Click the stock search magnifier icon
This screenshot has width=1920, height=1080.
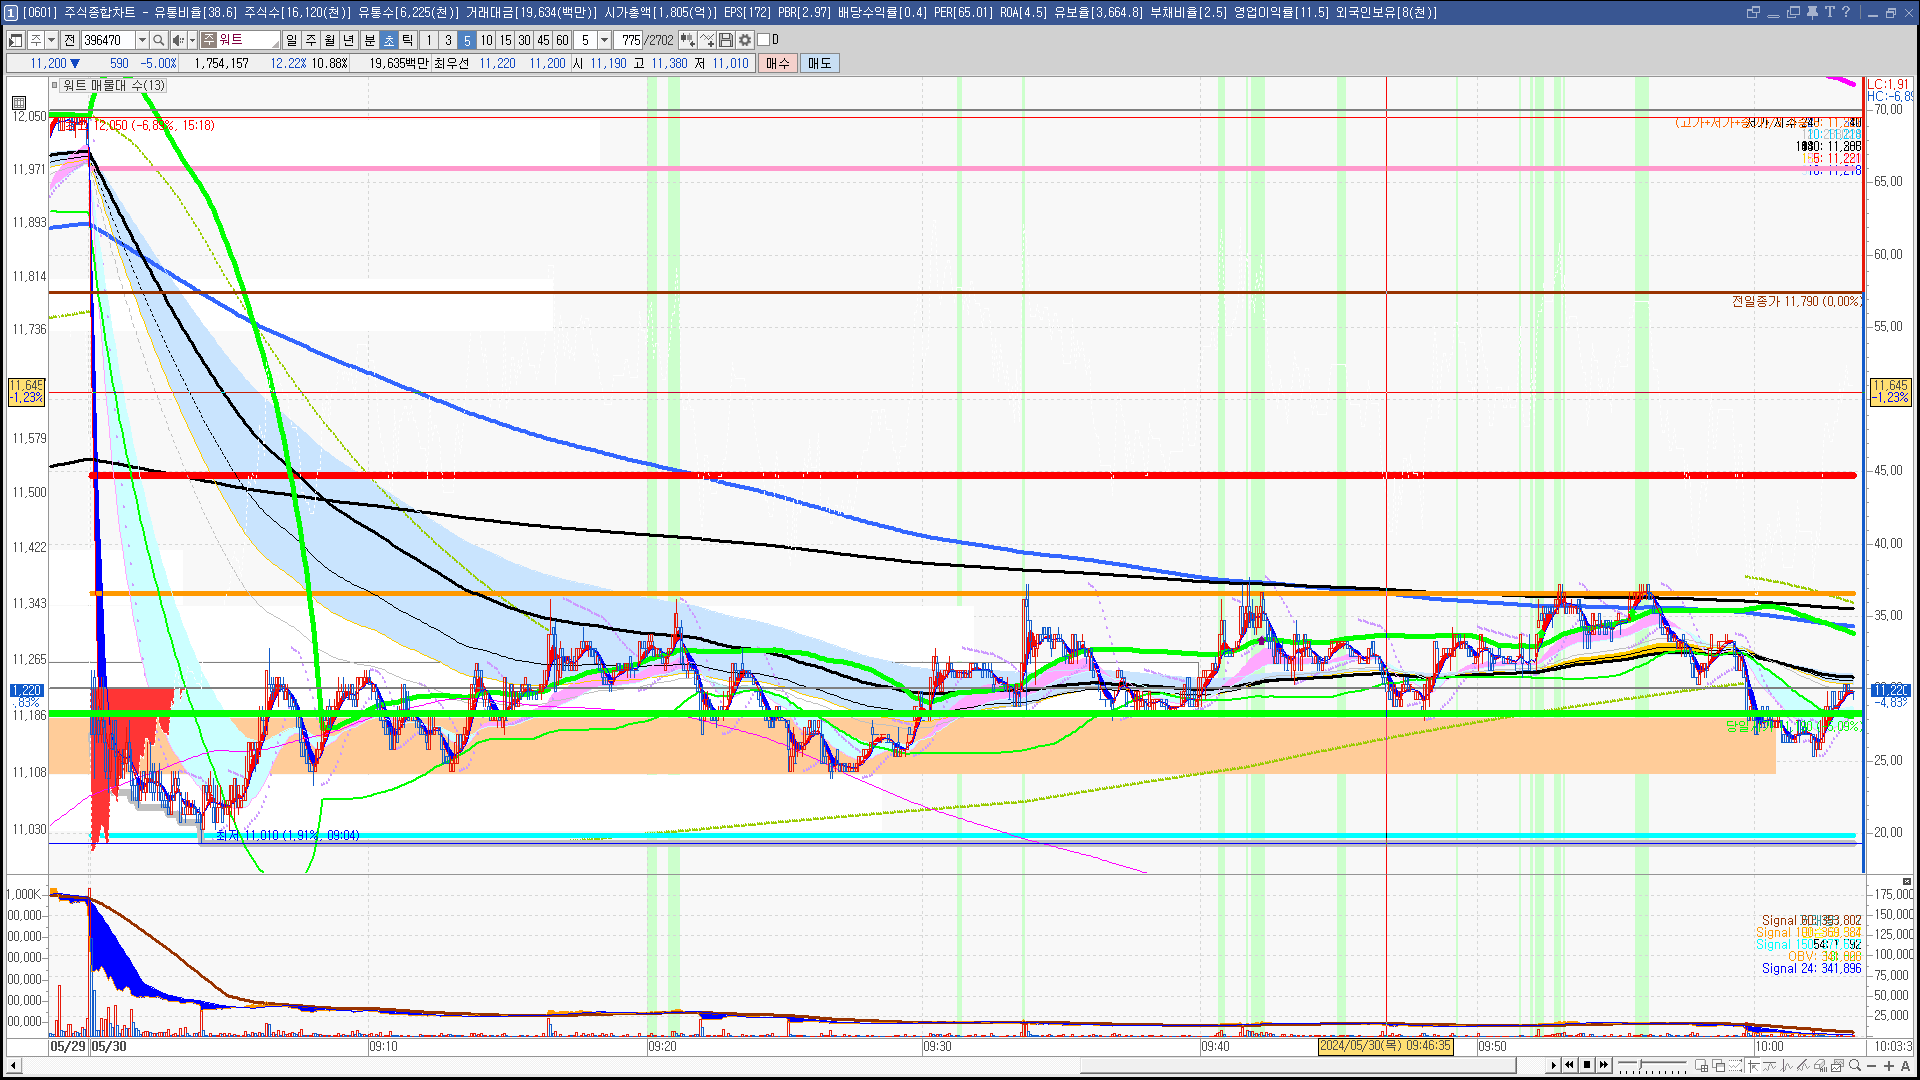(158, 40)
